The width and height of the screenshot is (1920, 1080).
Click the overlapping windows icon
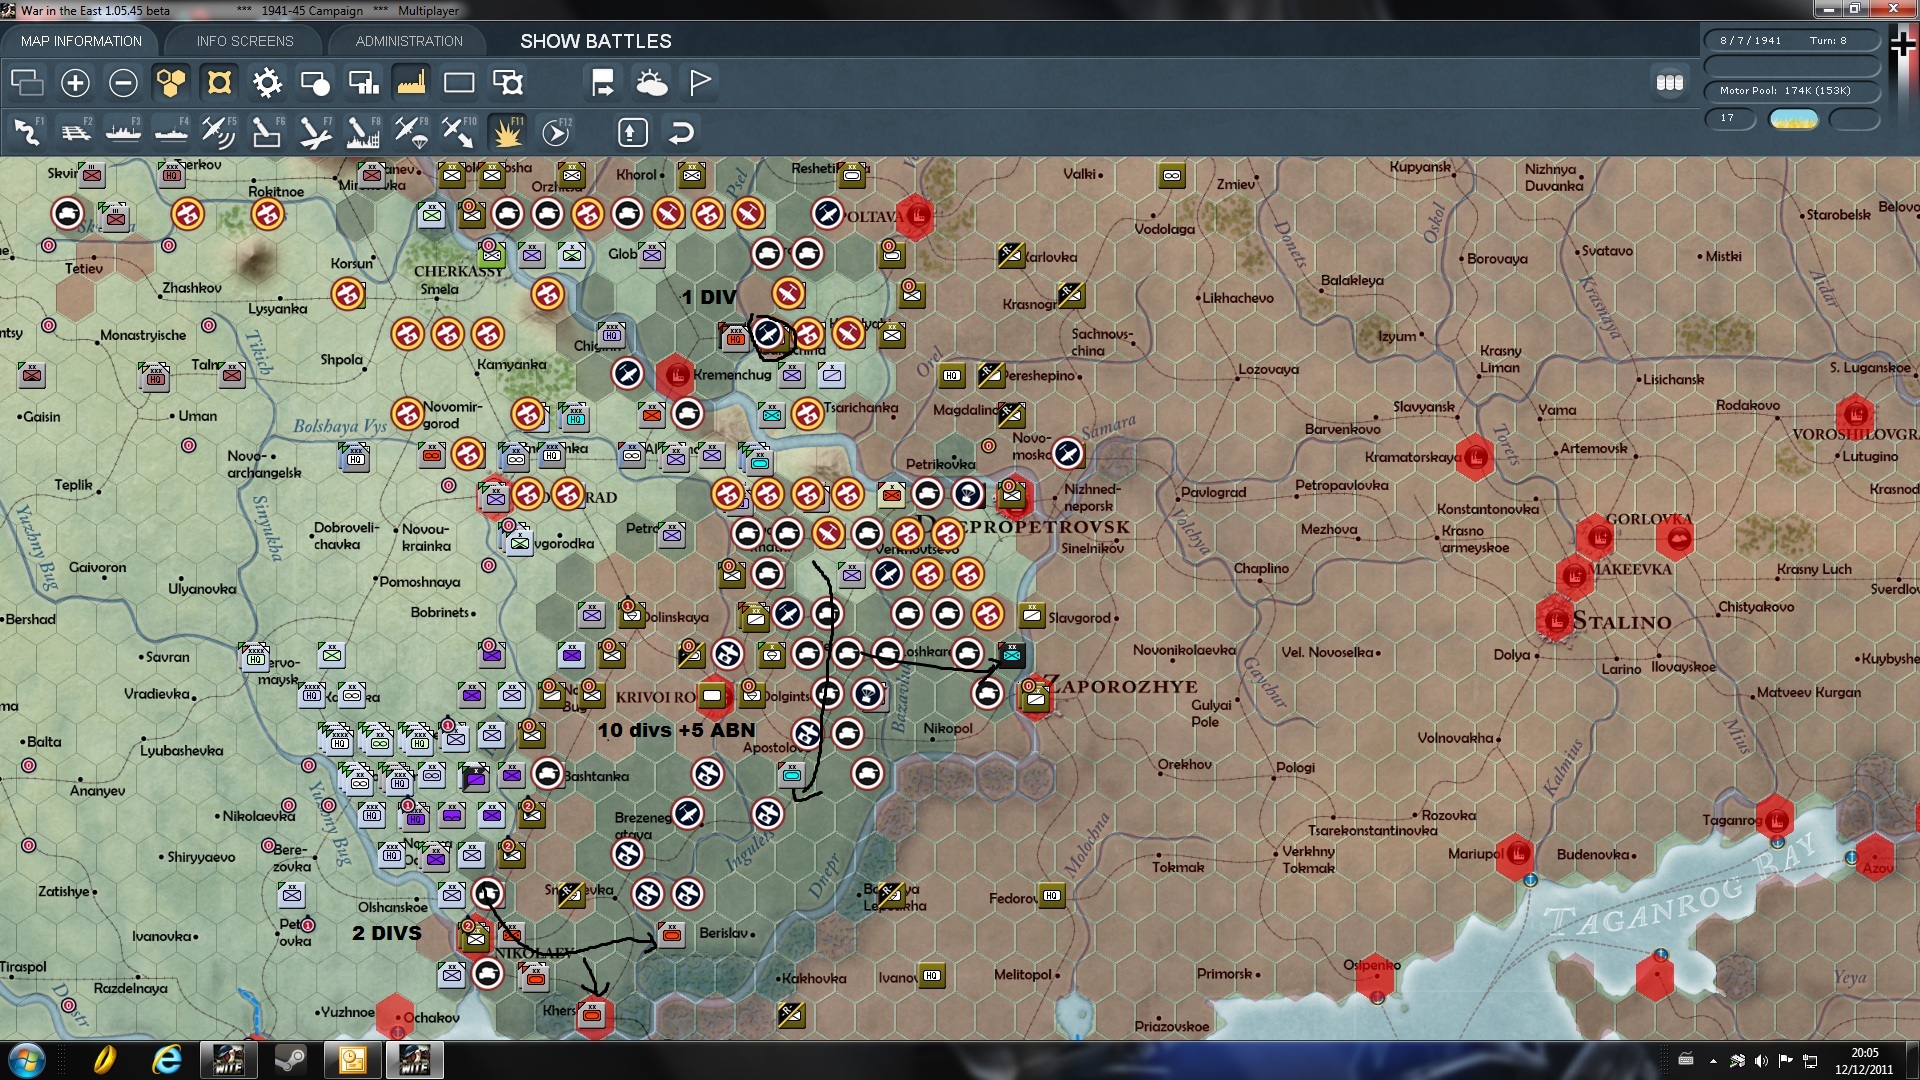pos(27,82)
